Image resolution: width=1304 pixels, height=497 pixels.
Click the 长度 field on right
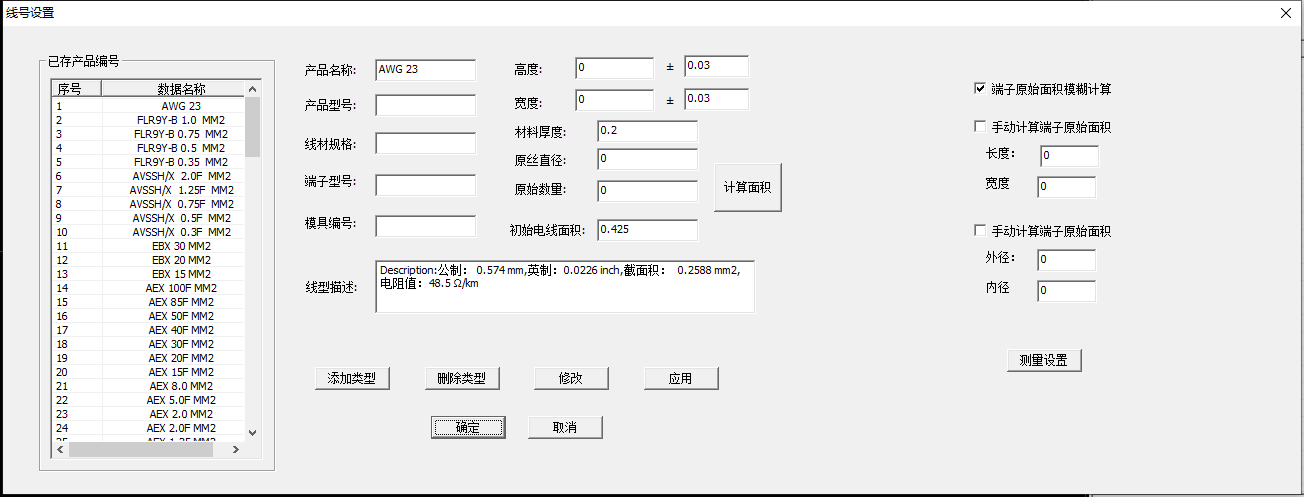pyautogui.click(x=1069, y=156)
